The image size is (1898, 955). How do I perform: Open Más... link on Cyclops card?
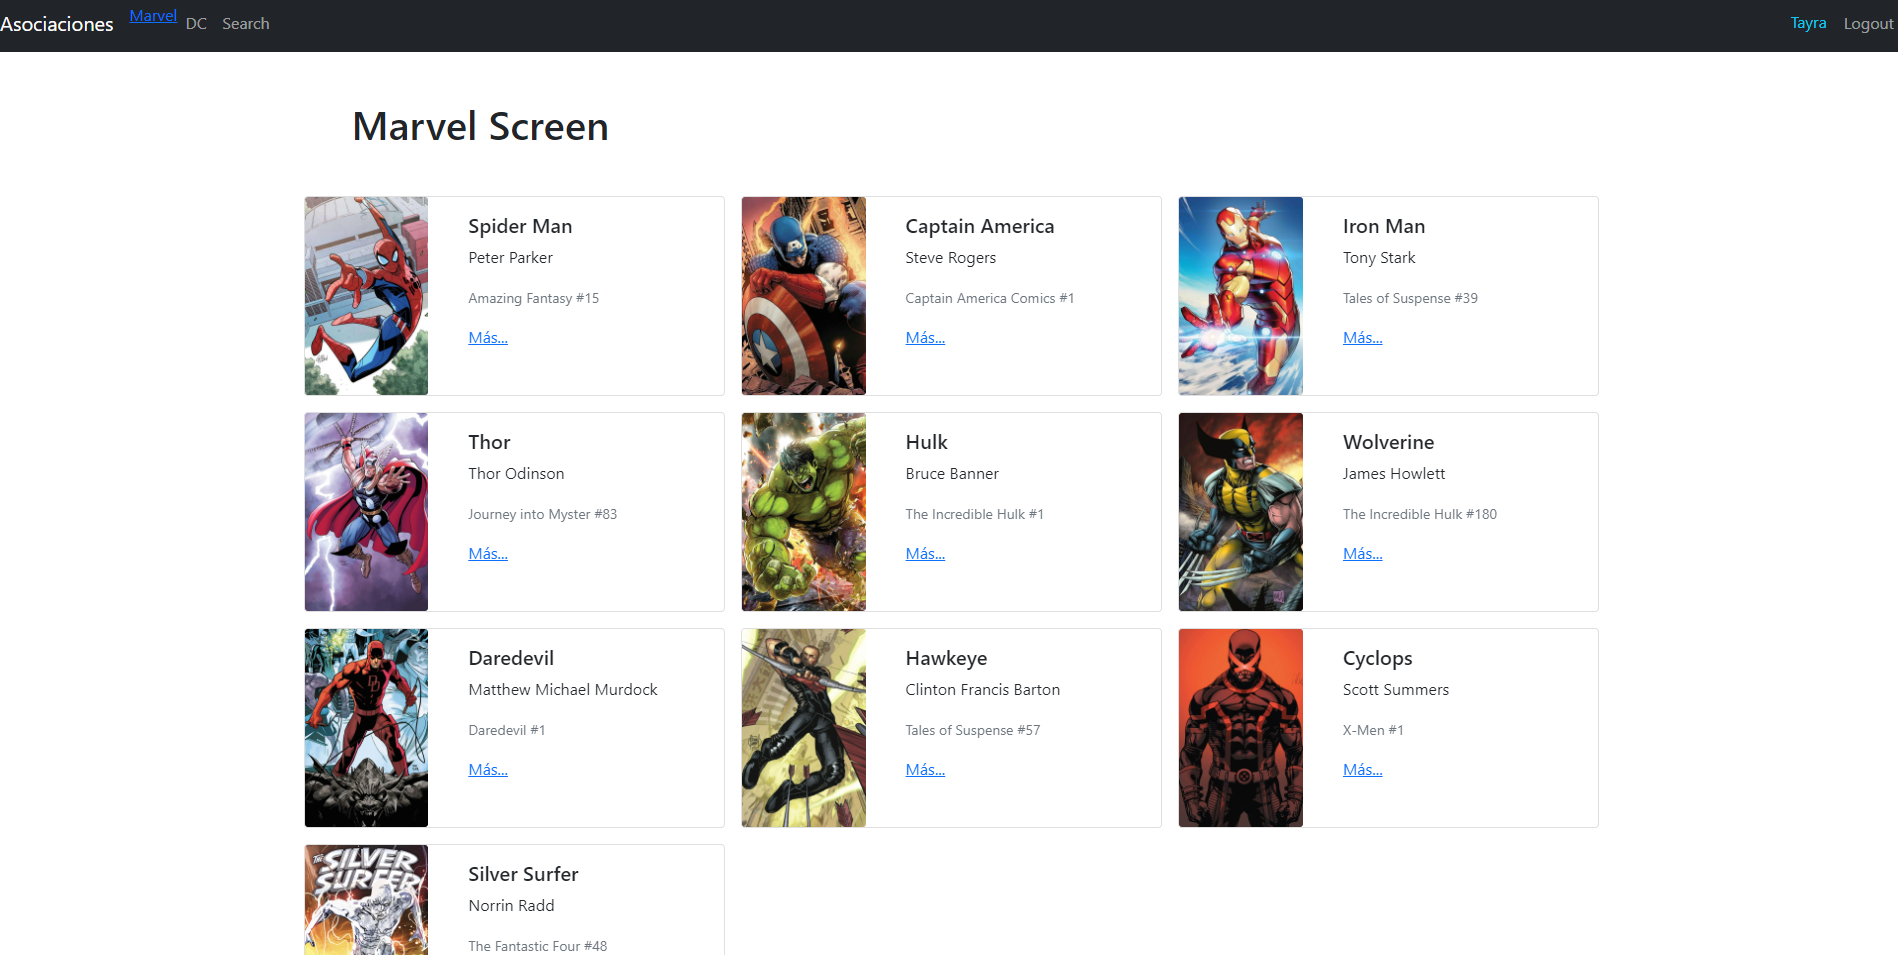coord(1363,770)
